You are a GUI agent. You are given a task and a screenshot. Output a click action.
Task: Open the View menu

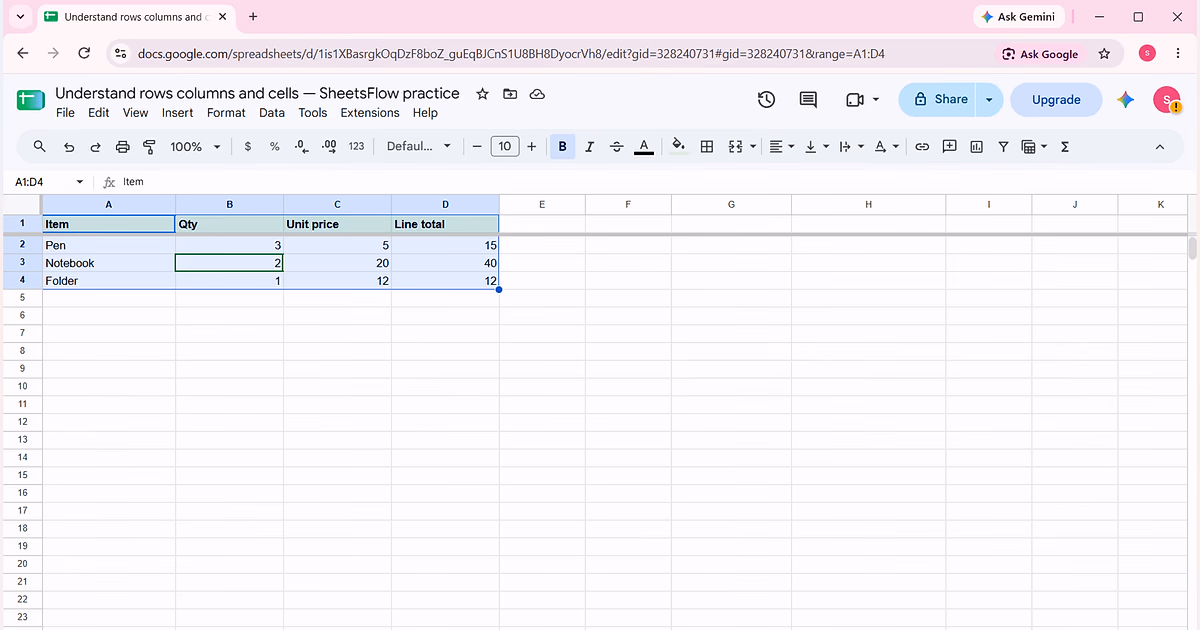pyautogui.click(x=135, y=113)
